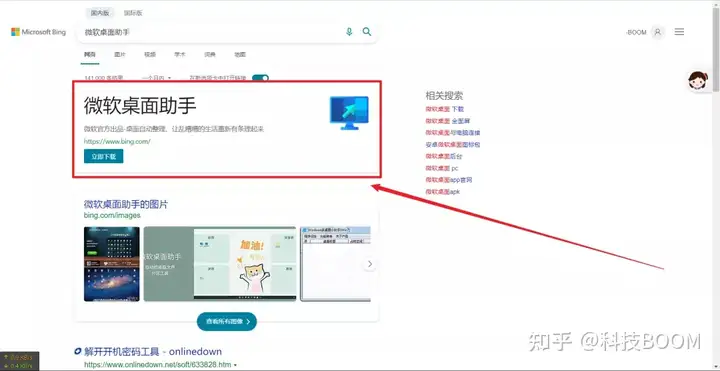Click the next images carousel arrow

click(x=370, y=264)
